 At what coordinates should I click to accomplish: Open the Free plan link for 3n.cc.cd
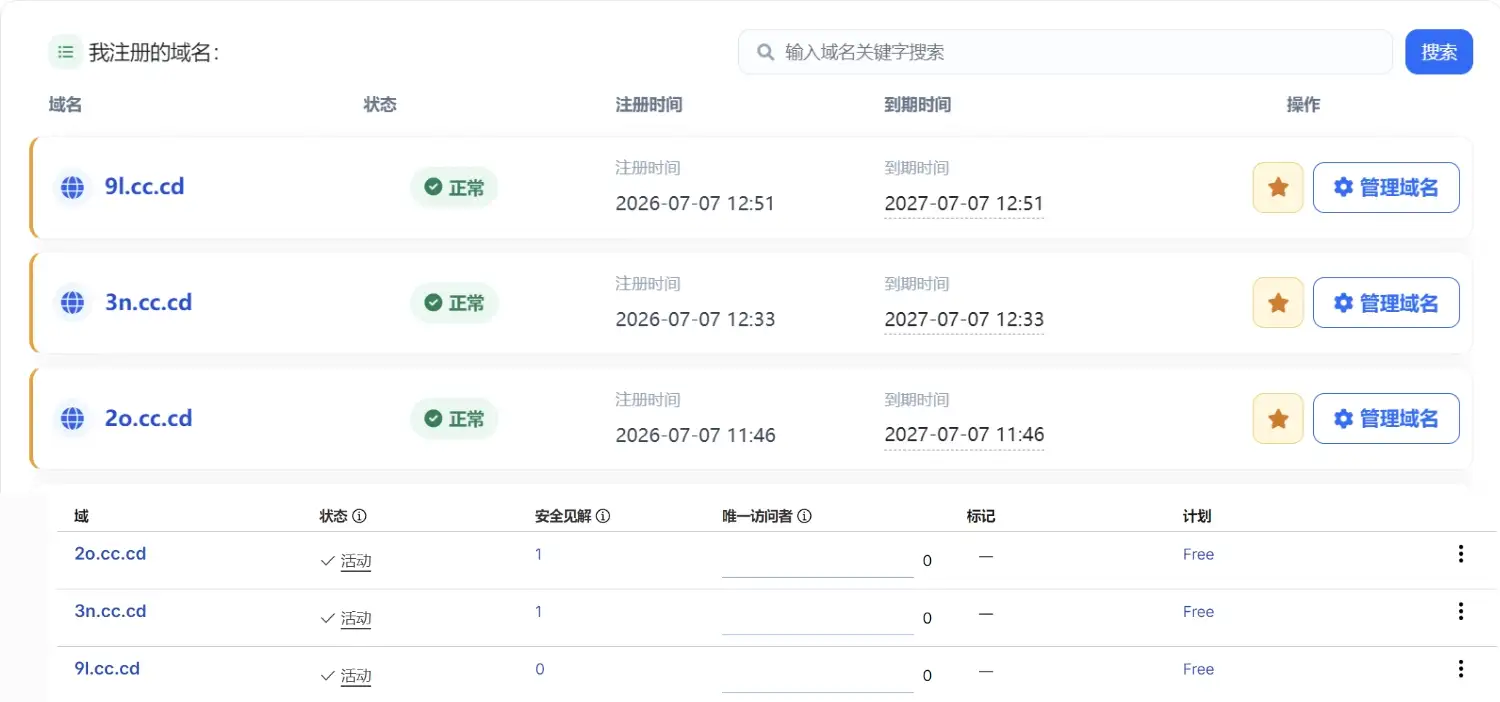click(x=1198, y=612)
